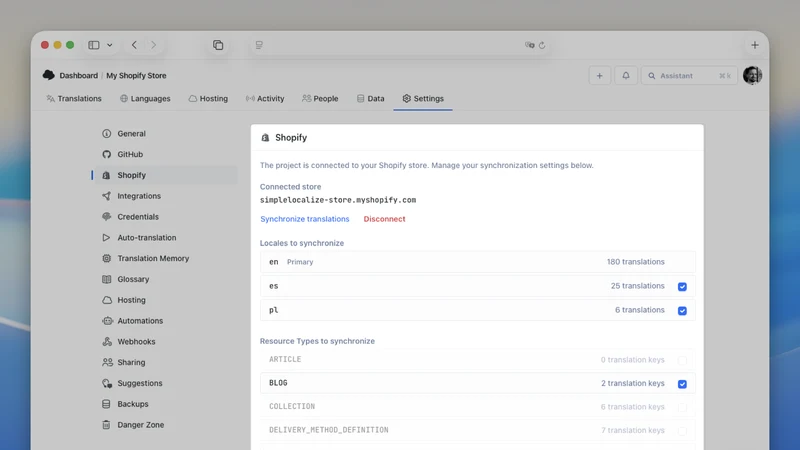Open the Dashboard breadcrumb link
The image size is (800, 450).
(79, 76)
